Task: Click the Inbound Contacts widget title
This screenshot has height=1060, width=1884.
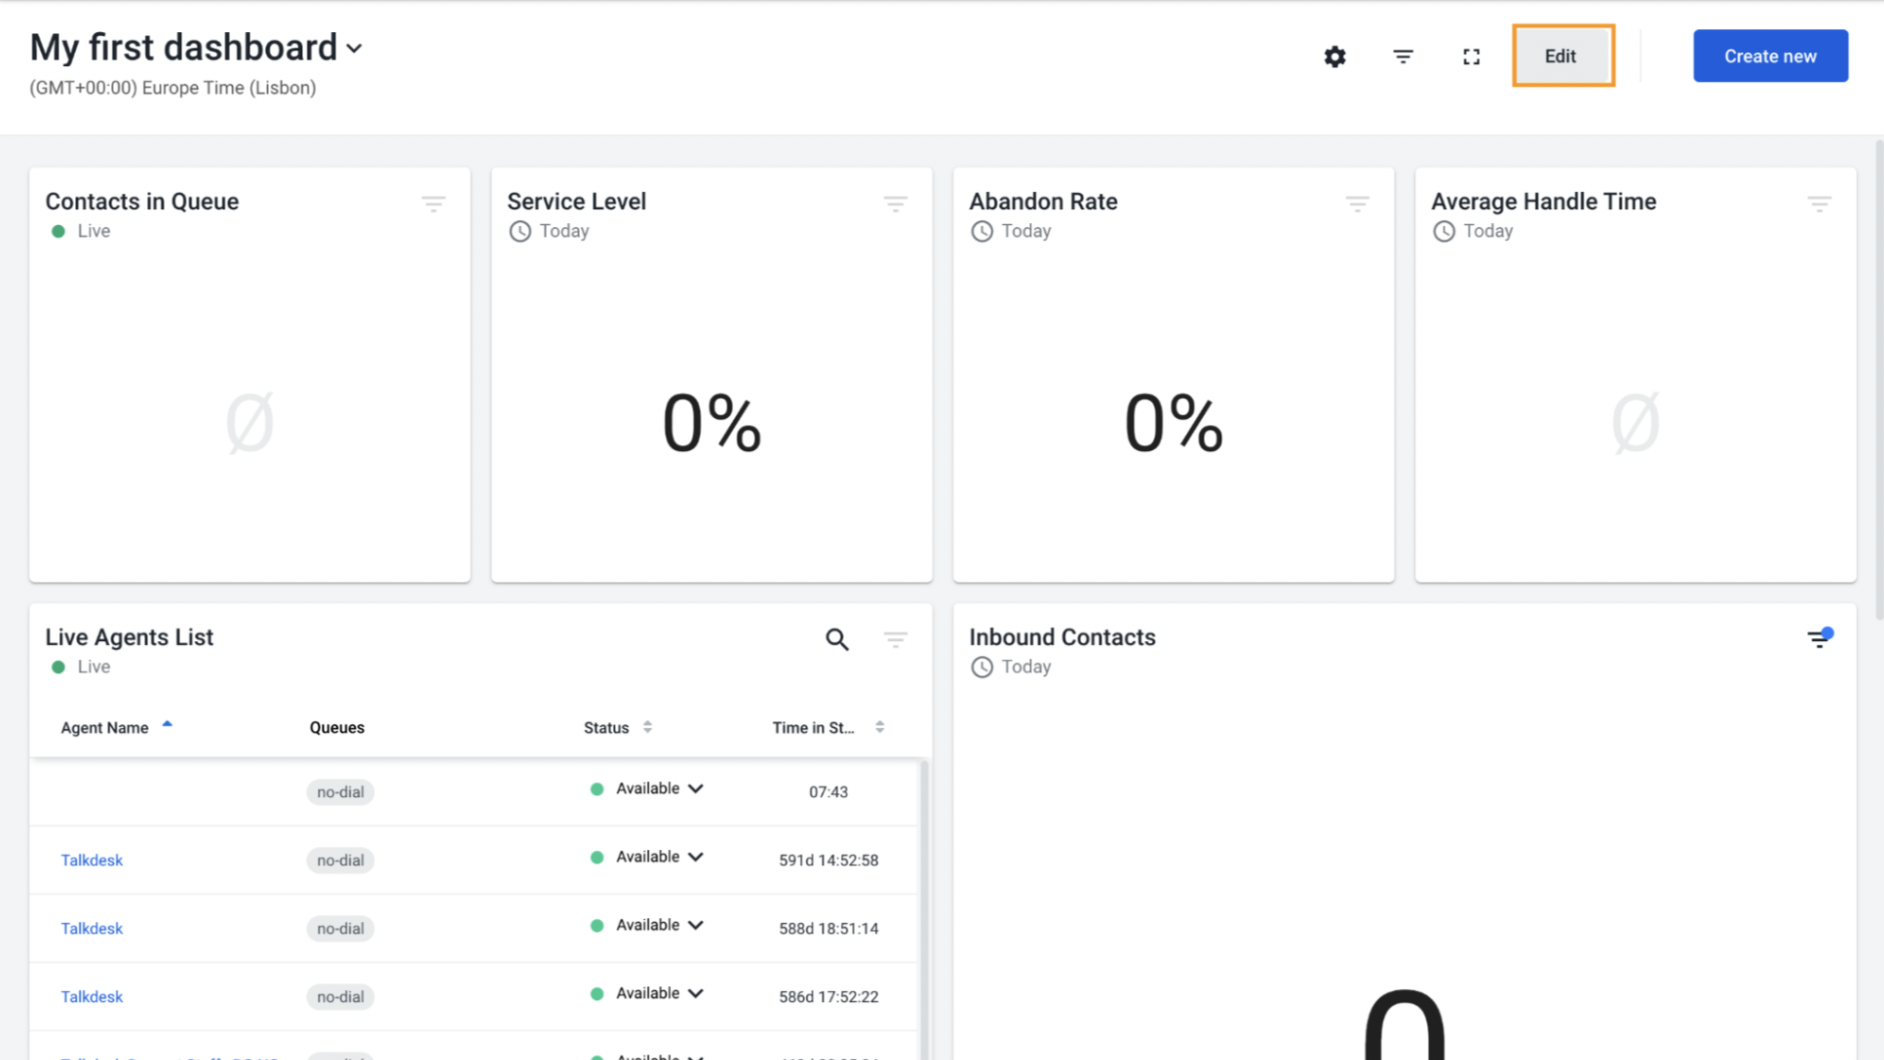Action: (x=1062, y=637)
